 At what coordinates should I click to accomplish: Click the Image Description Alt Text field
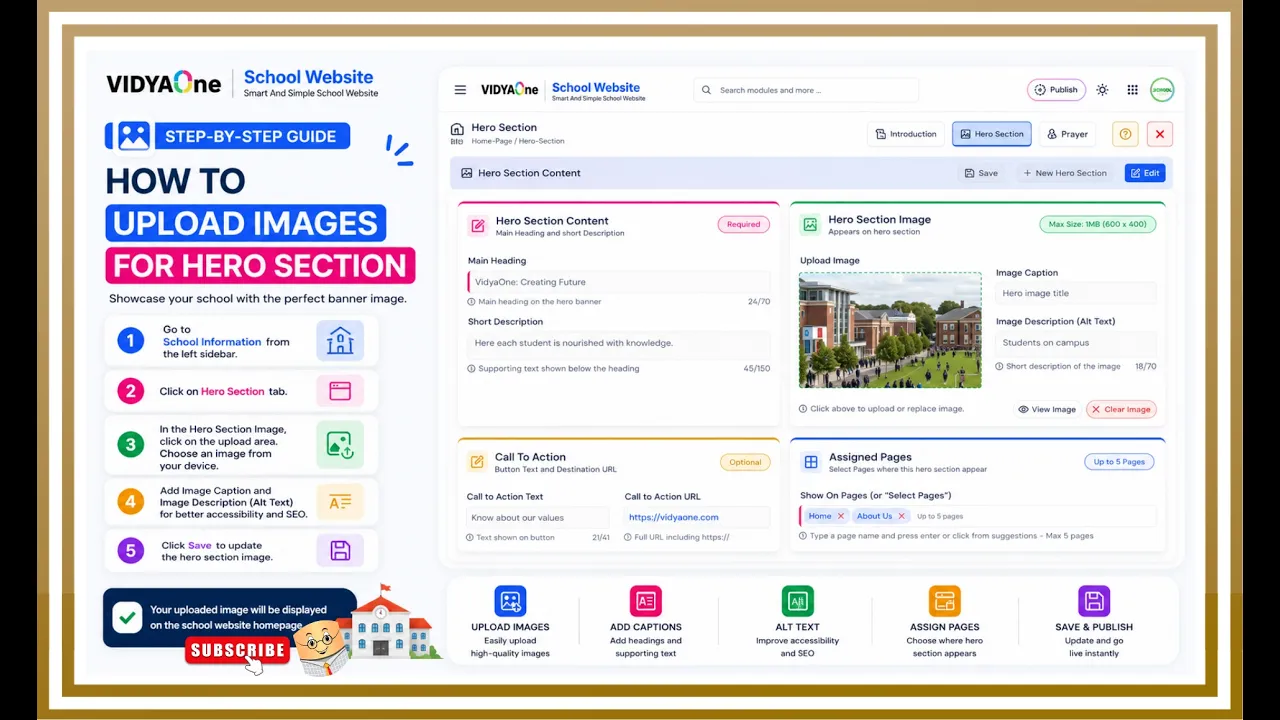1076,342
